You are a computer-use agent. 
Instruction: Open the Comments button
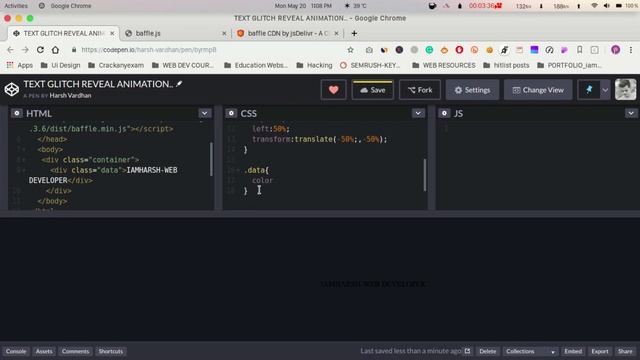76,351
